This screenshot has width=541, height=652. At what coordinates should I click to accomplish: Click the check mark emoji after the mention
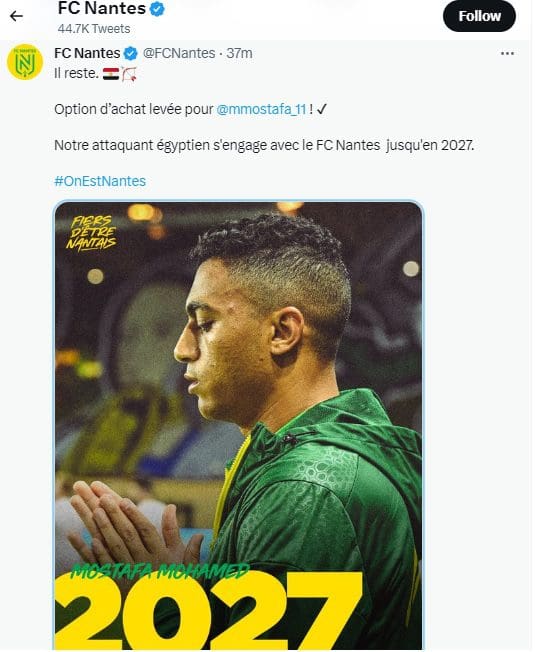(322, 109)
